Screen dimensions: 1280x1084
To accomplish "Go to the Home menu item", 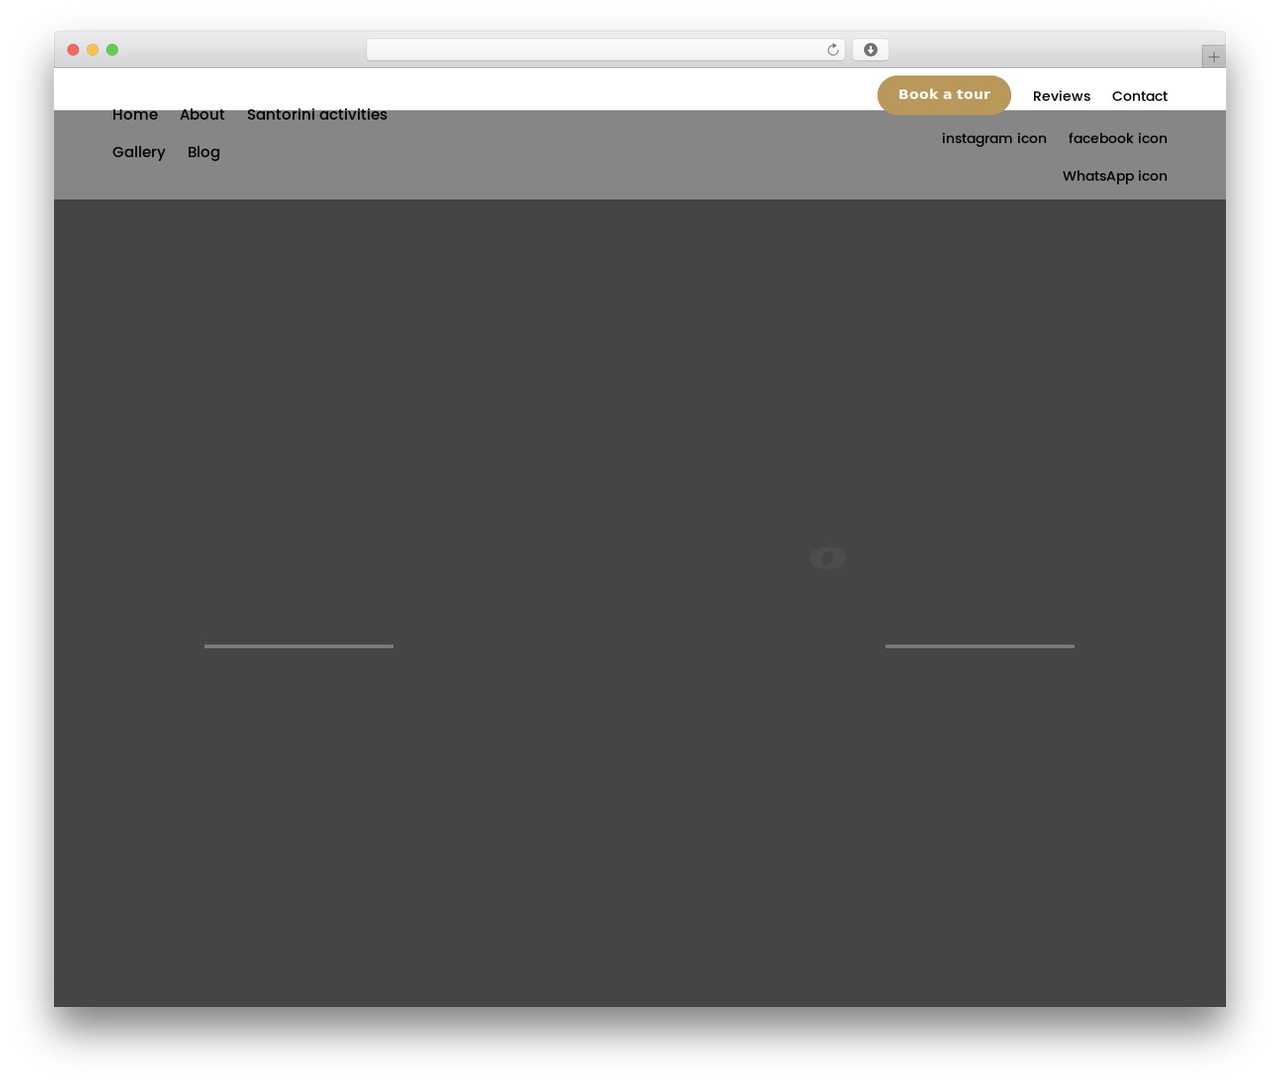I will tap(135, 115).
